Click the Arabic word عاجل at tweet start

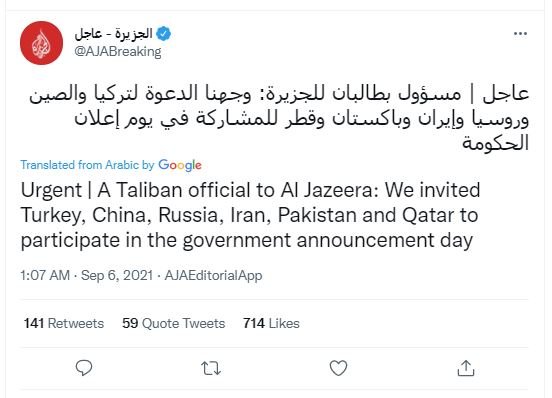click(506, 94)
